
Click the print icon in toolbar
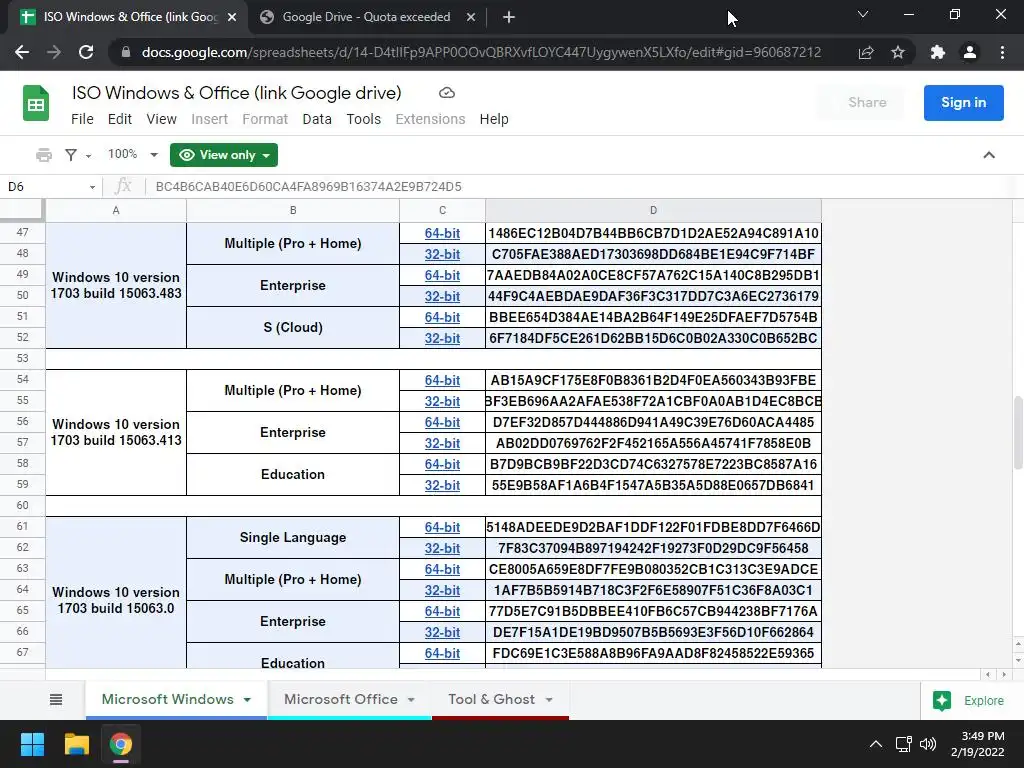click(44, 155)
